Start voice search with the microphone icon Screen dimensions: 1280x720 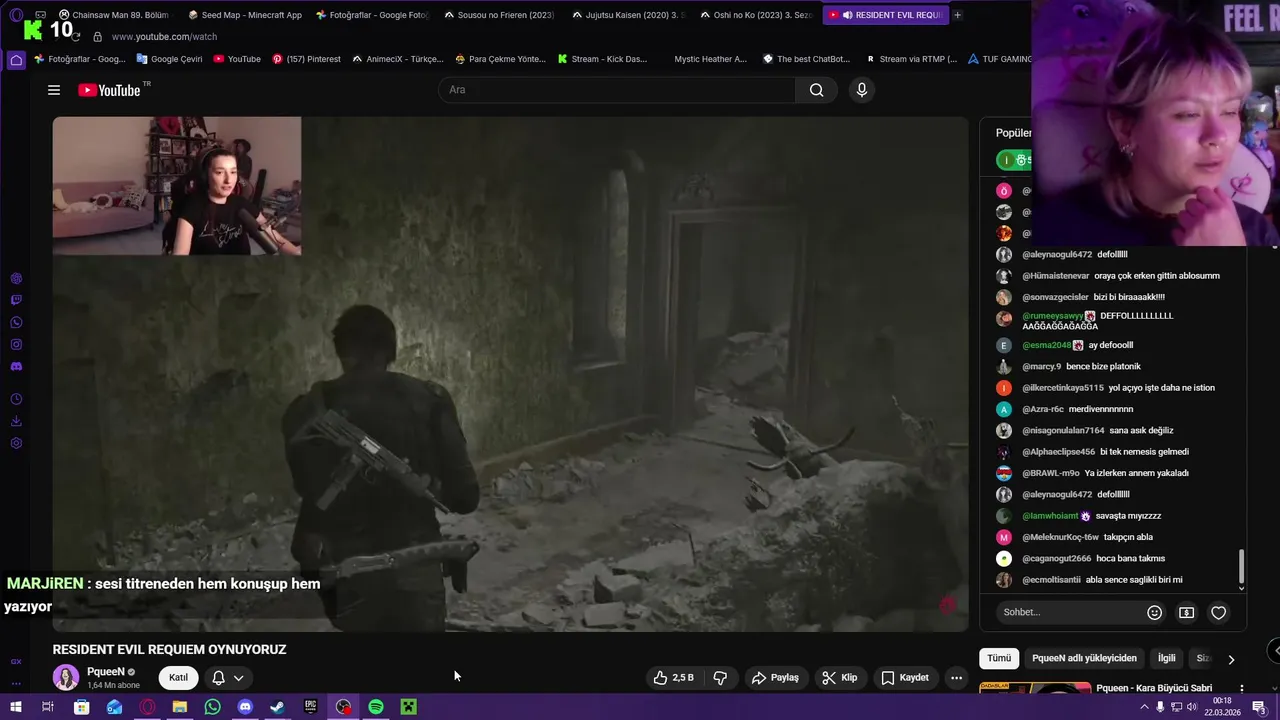pos(862,90)
